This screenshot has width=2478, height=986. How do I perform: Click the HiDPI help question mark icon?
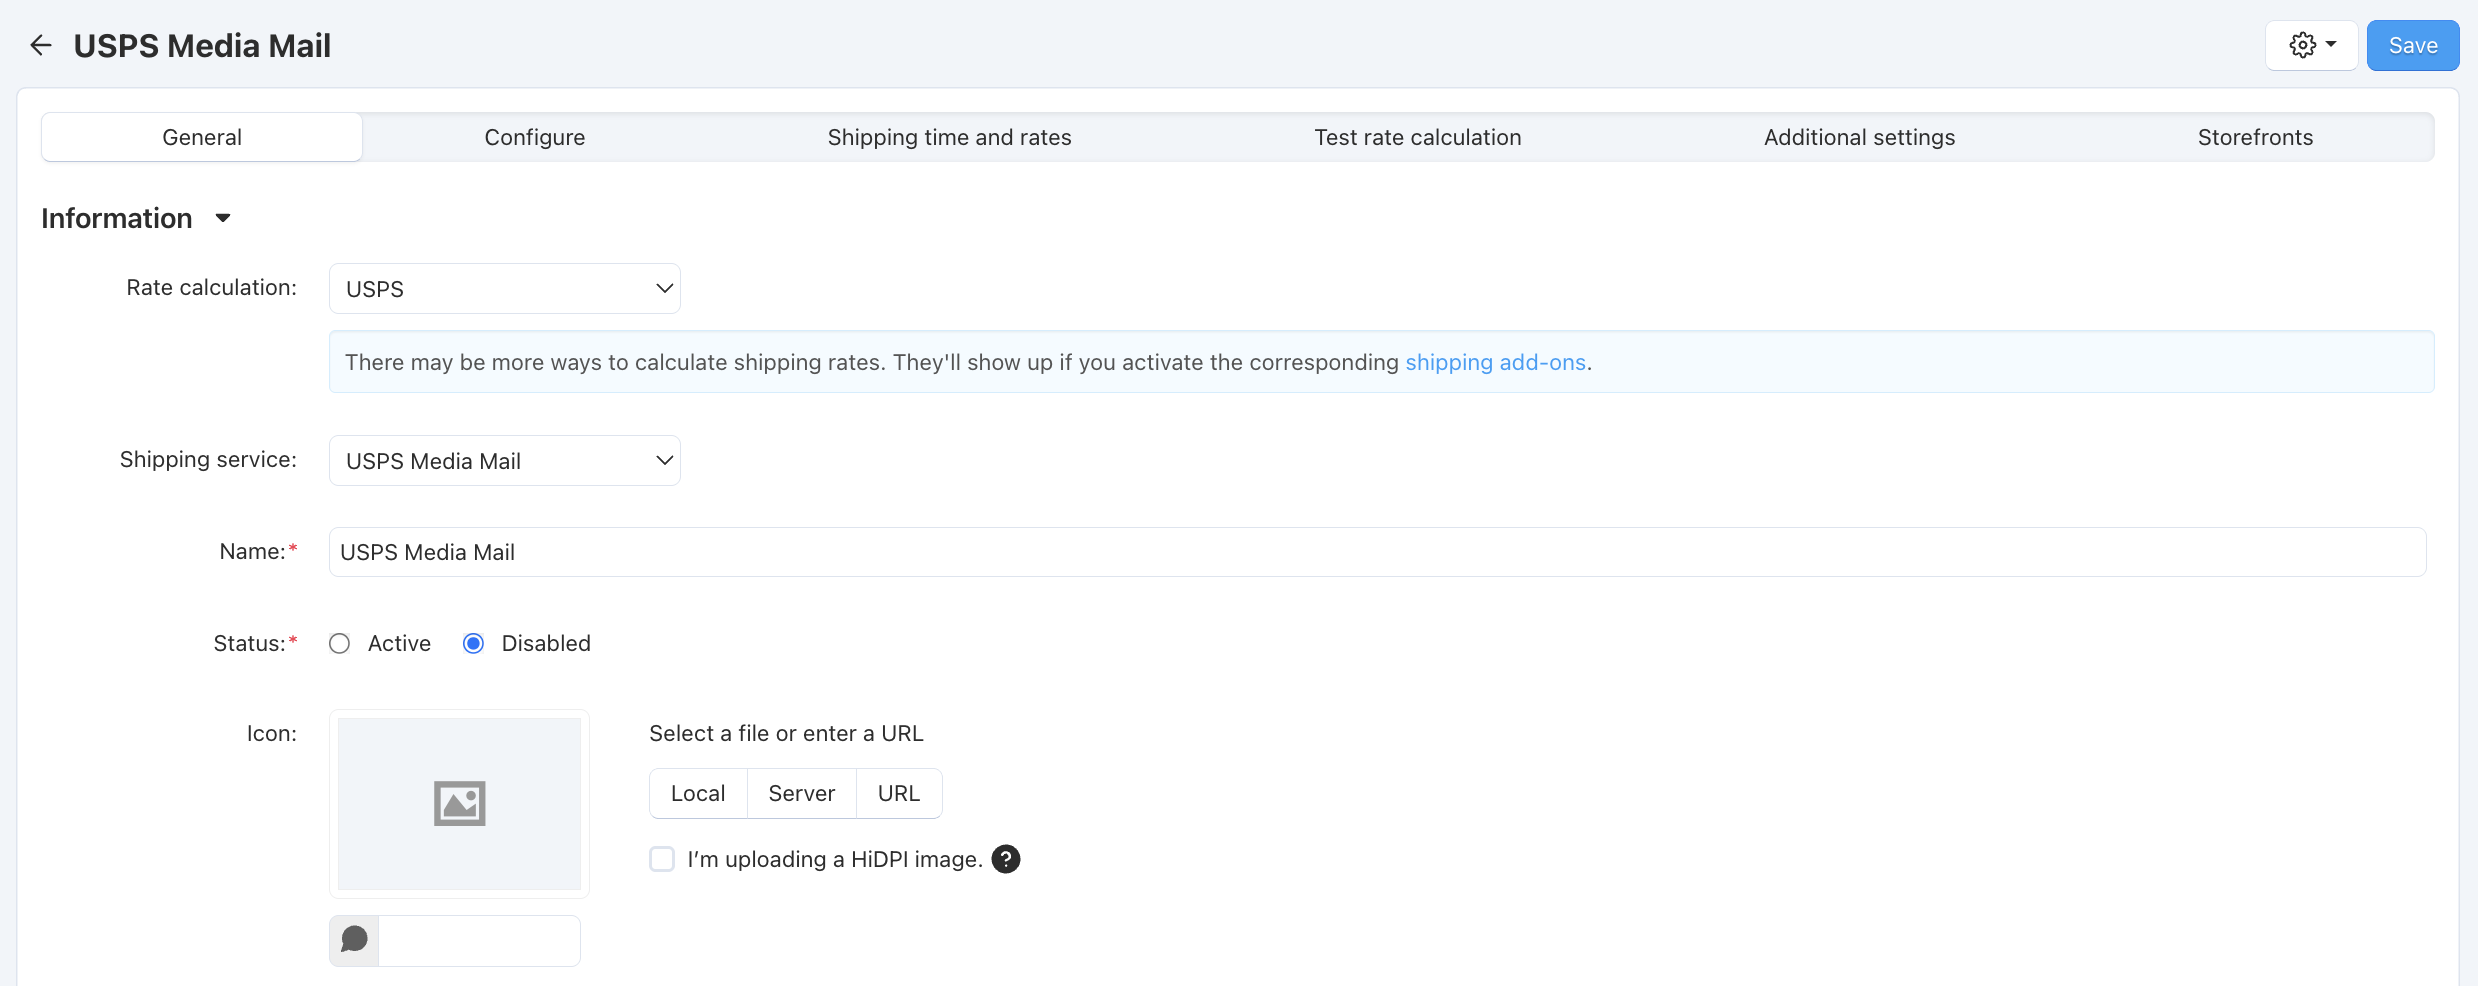[x=1006, y=859]
